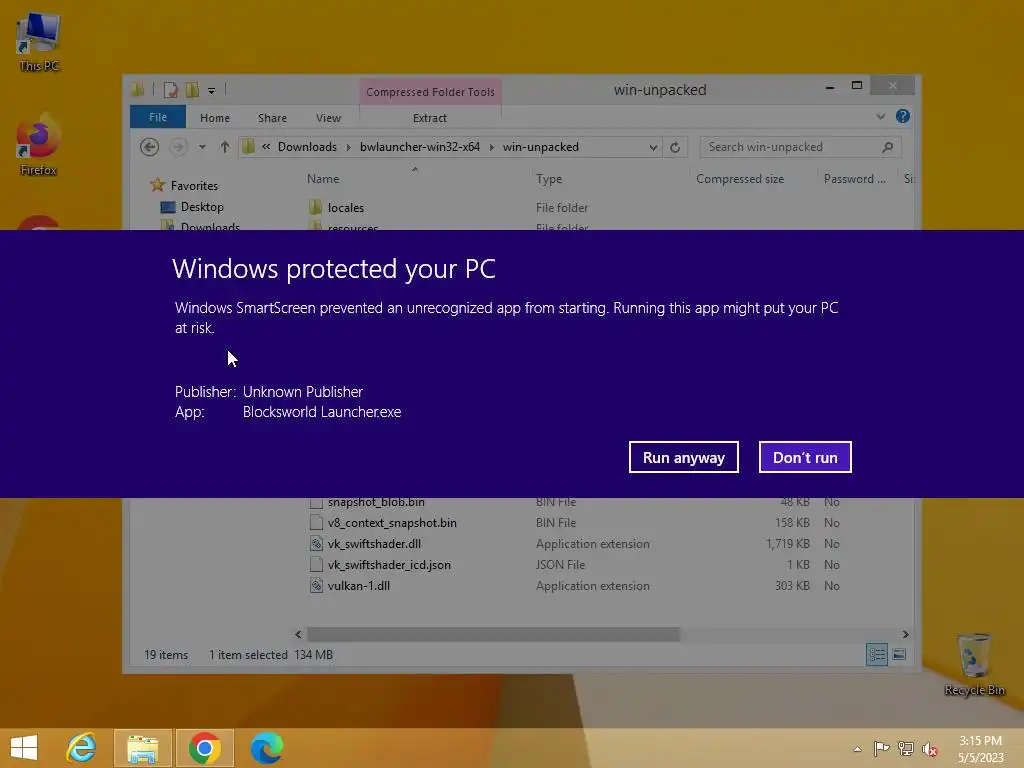
Task: Open Quick Access properties icon
Action: tap(170, 90)
